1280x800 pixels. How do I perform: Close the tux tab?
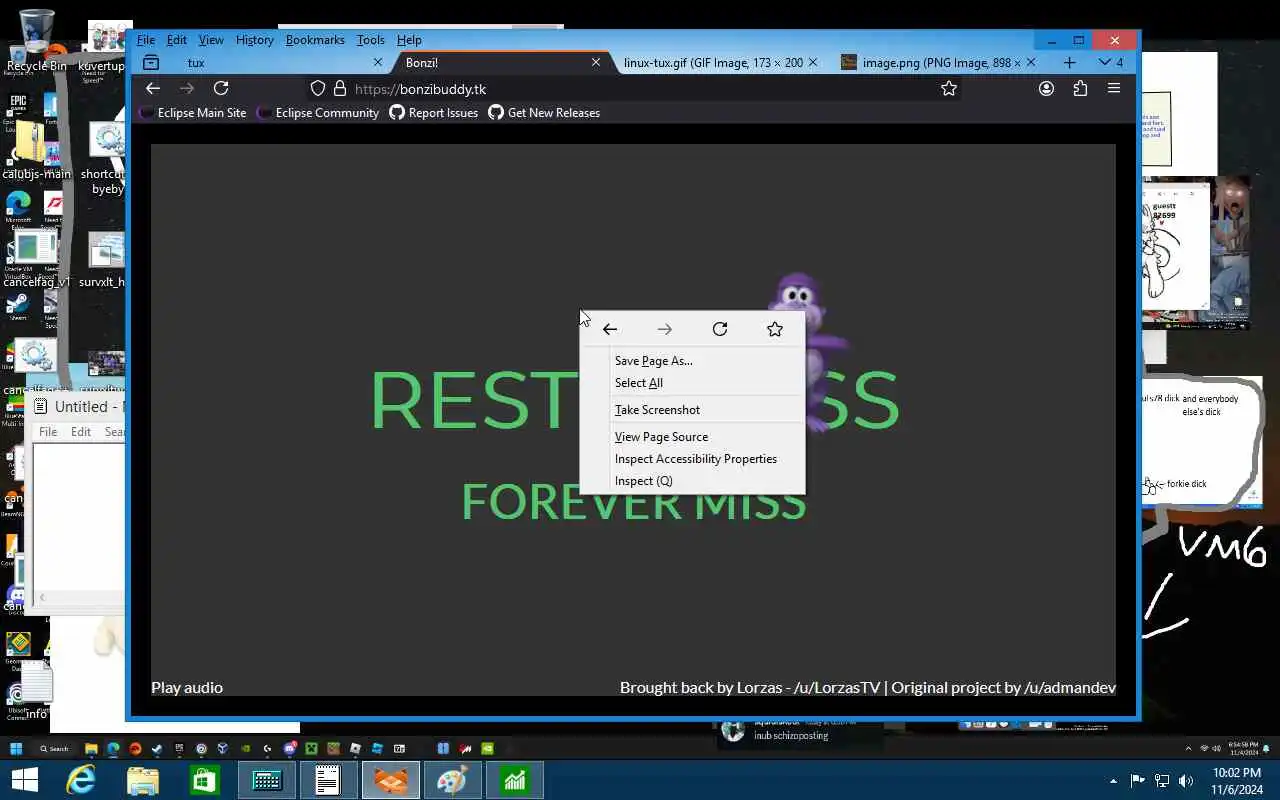point(378,62)
